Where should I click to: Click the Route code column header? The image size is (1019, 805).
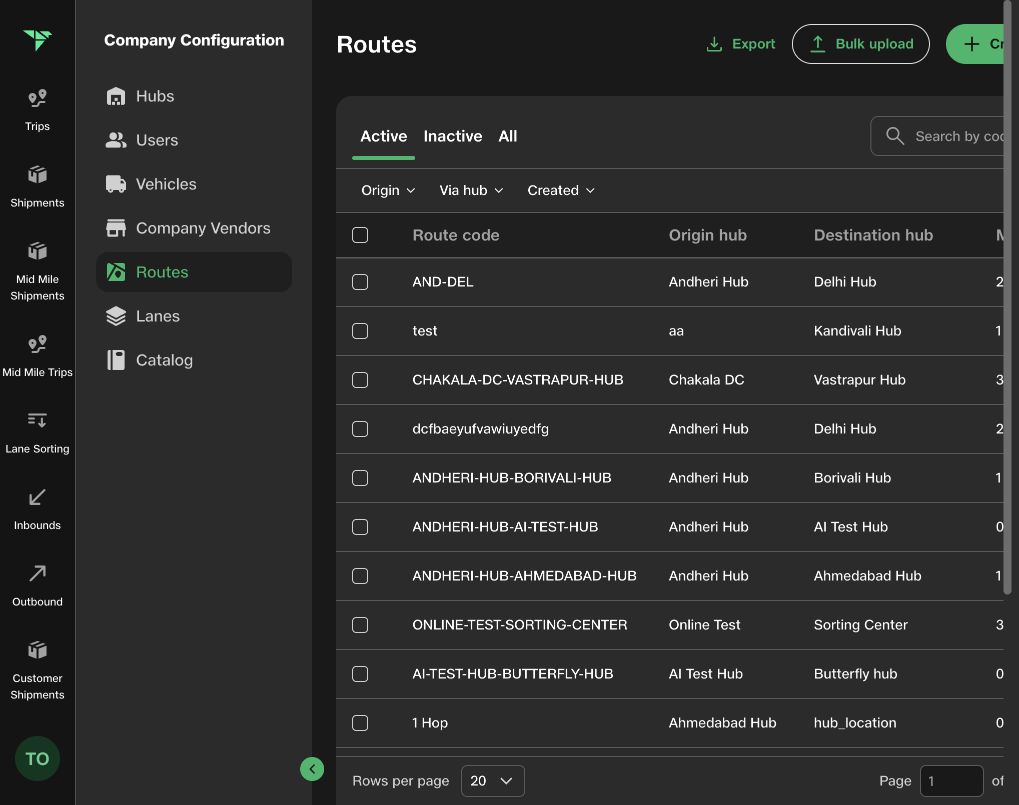pos(456,235)
